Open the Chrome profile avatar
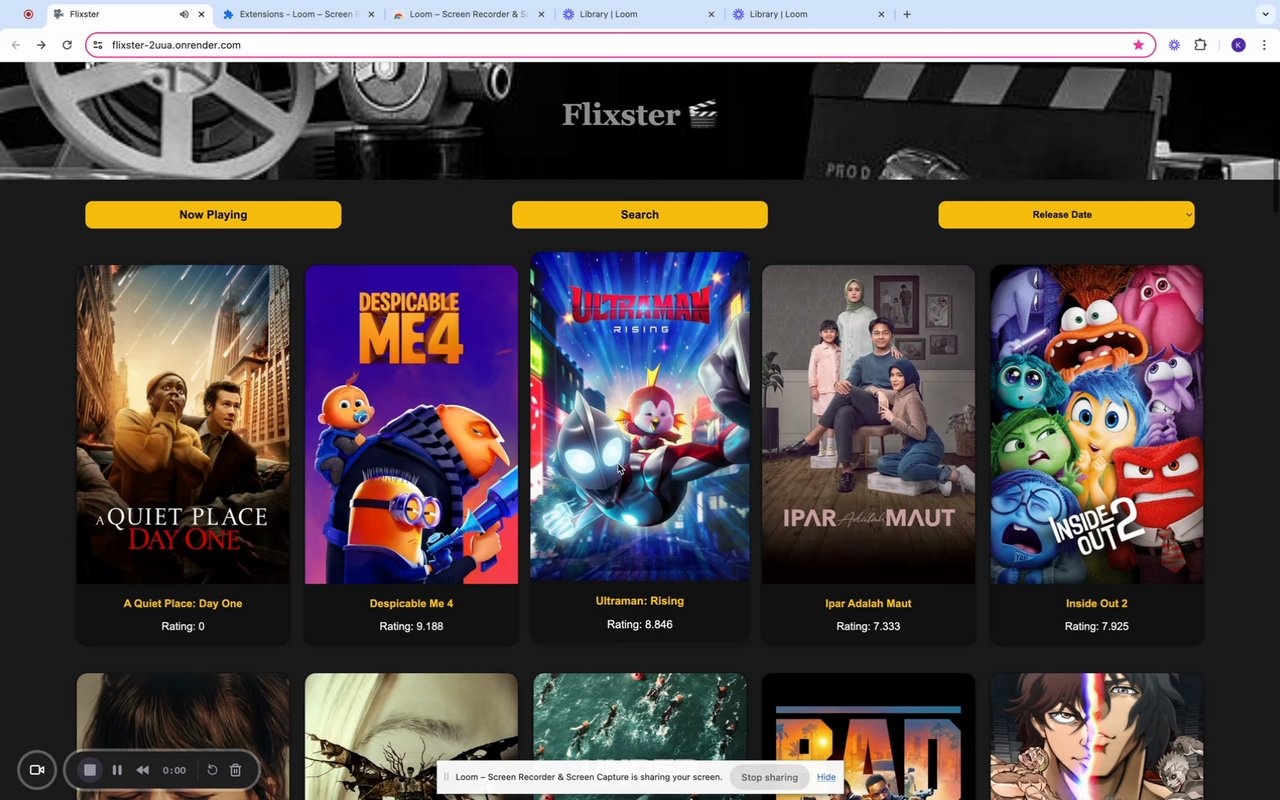Image resolution: width=1280 pixels, height=800 pixels. (1238, 45)
